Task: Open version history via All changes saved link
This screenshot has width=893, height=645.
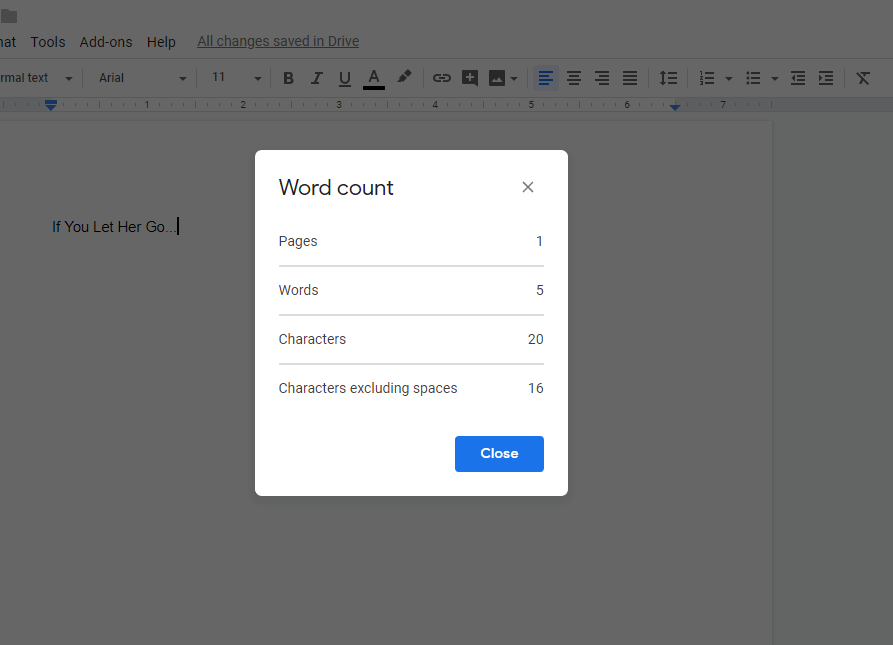Action: tap(277, 41)
